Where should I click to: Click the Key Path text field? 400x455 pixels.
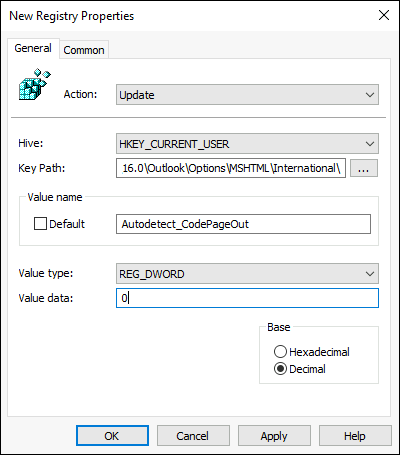[231, 168]
